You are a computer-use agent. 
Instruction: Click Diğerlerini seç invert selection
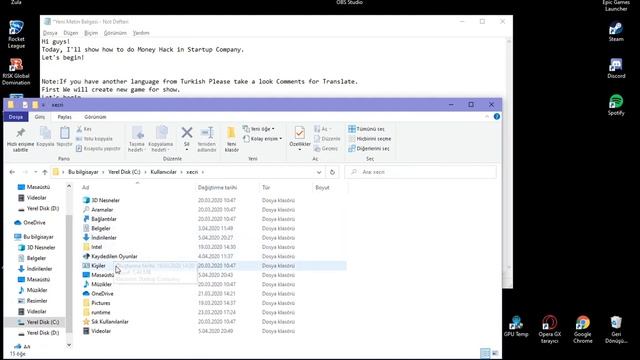click(369, 149)
